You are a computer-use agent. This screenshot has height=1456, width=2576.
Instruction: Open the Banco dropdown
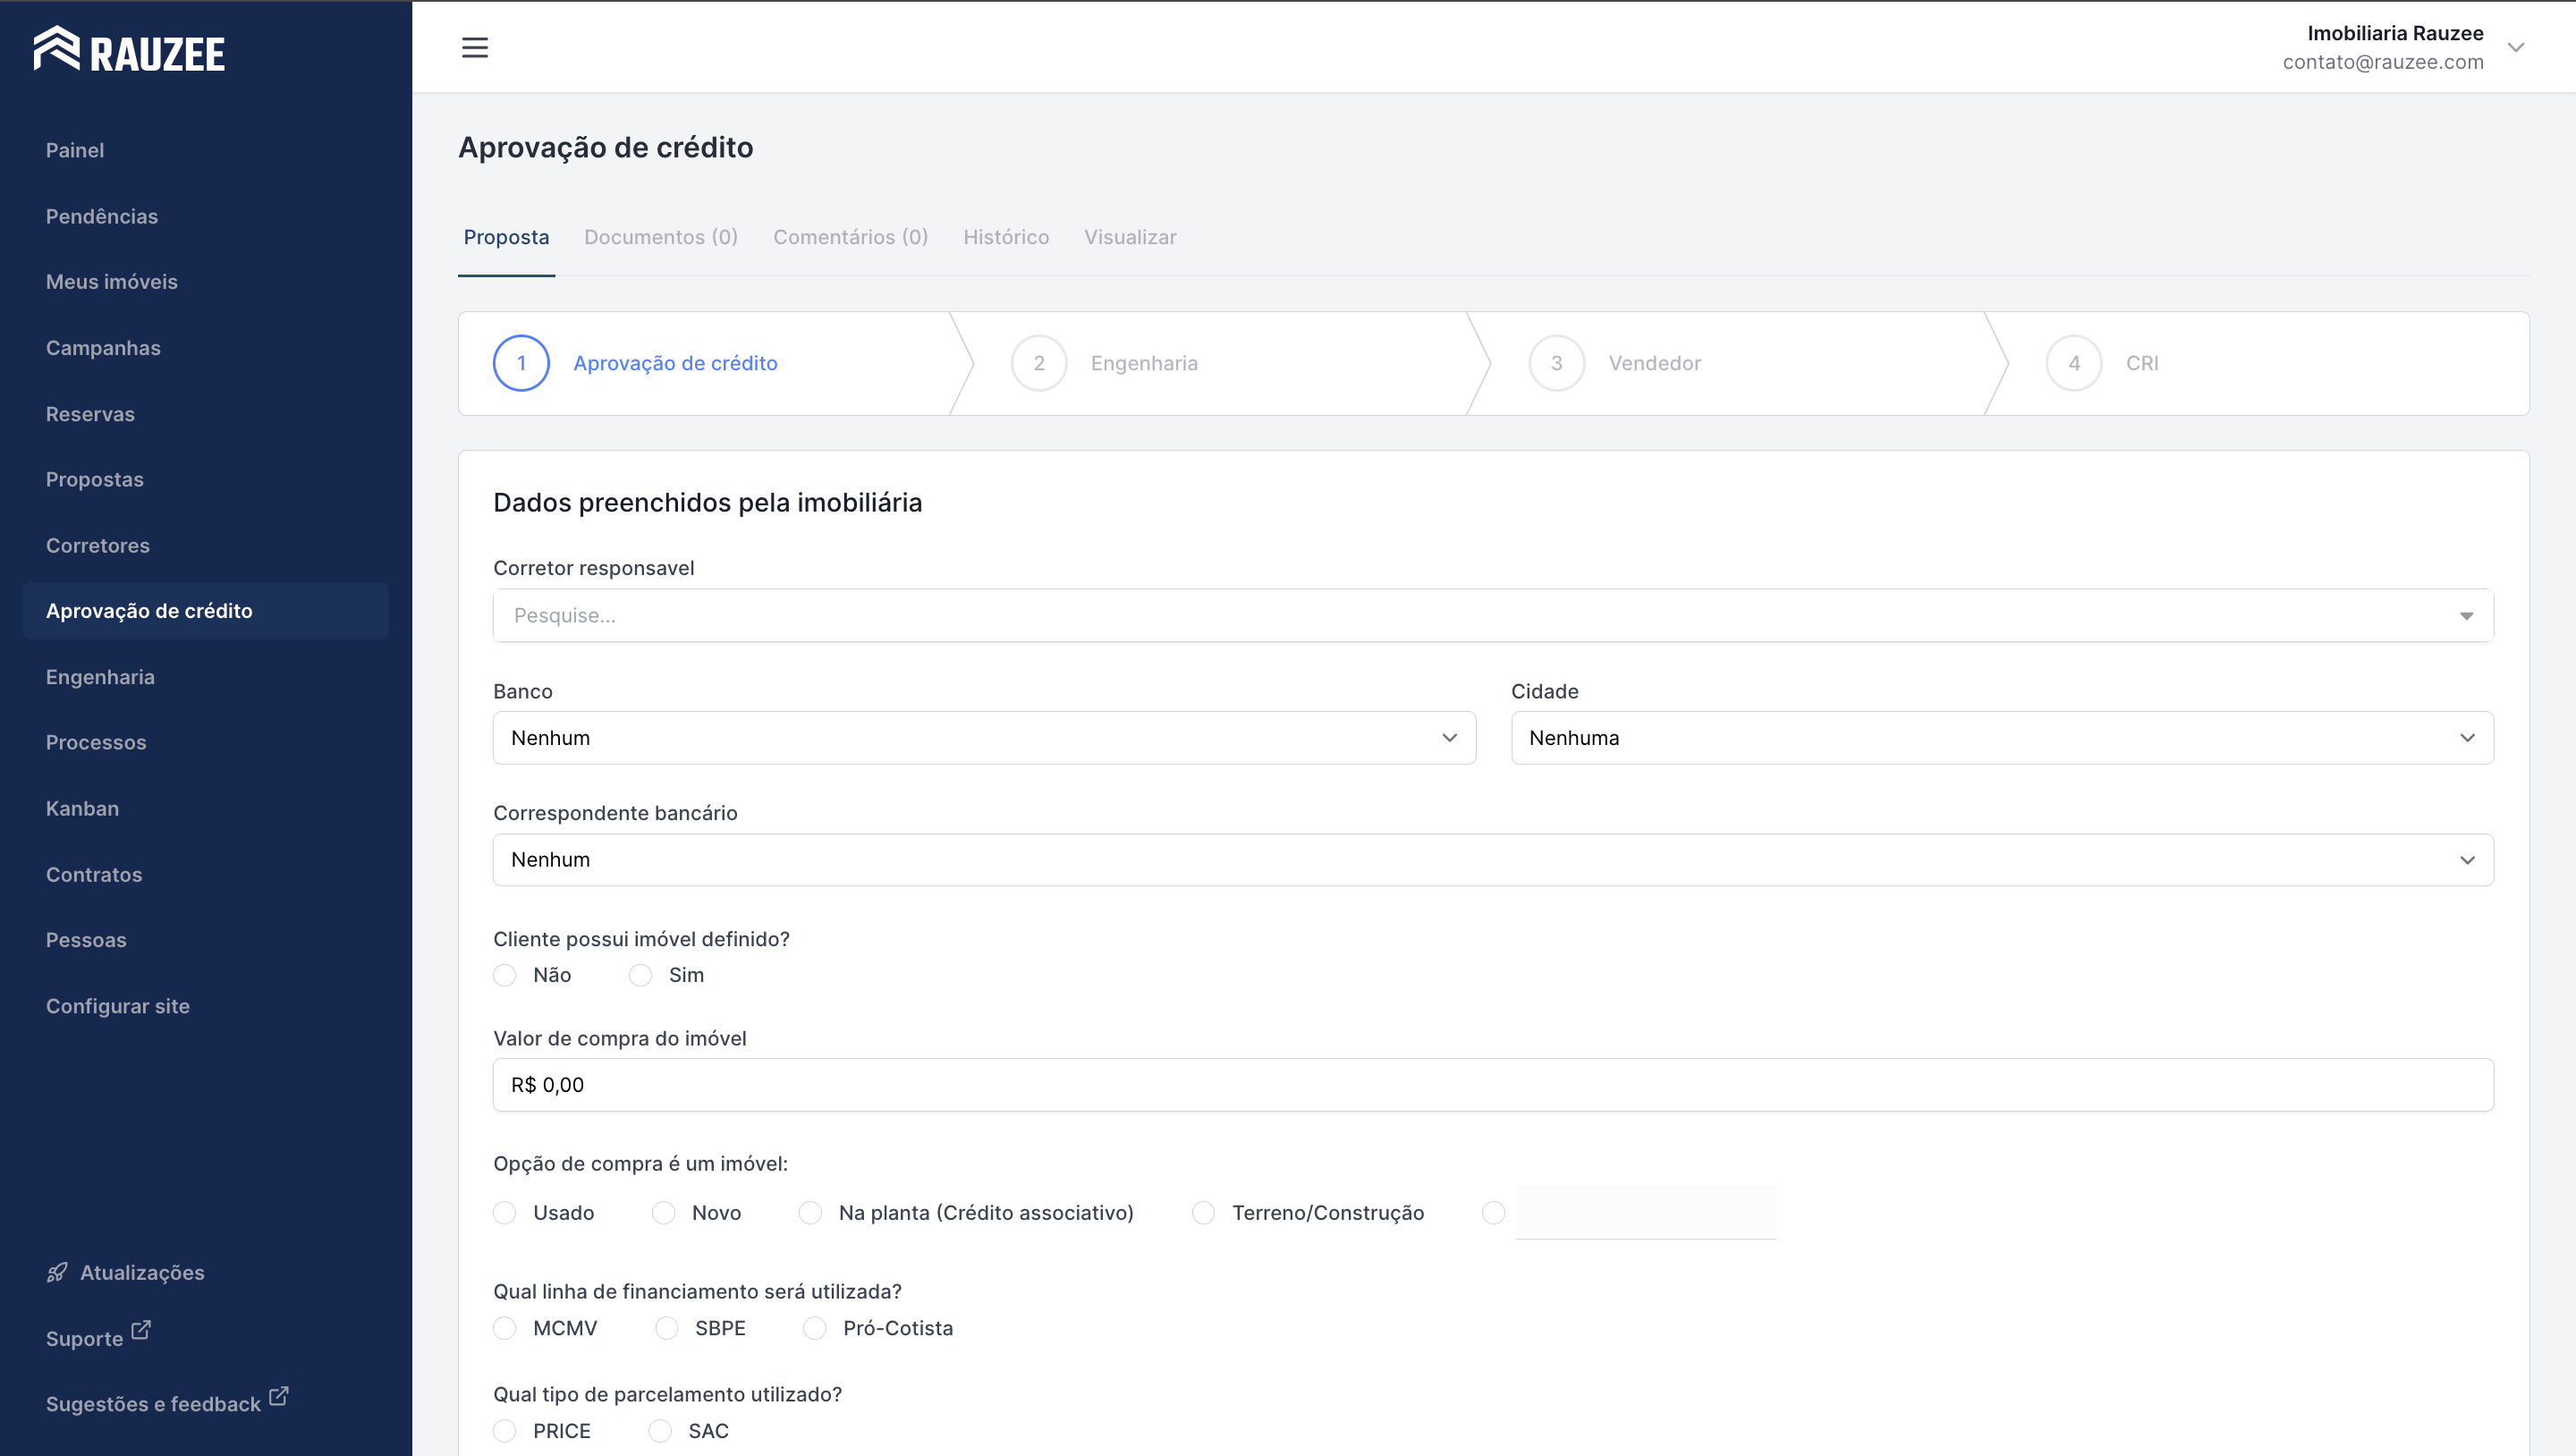coord(984,738)
